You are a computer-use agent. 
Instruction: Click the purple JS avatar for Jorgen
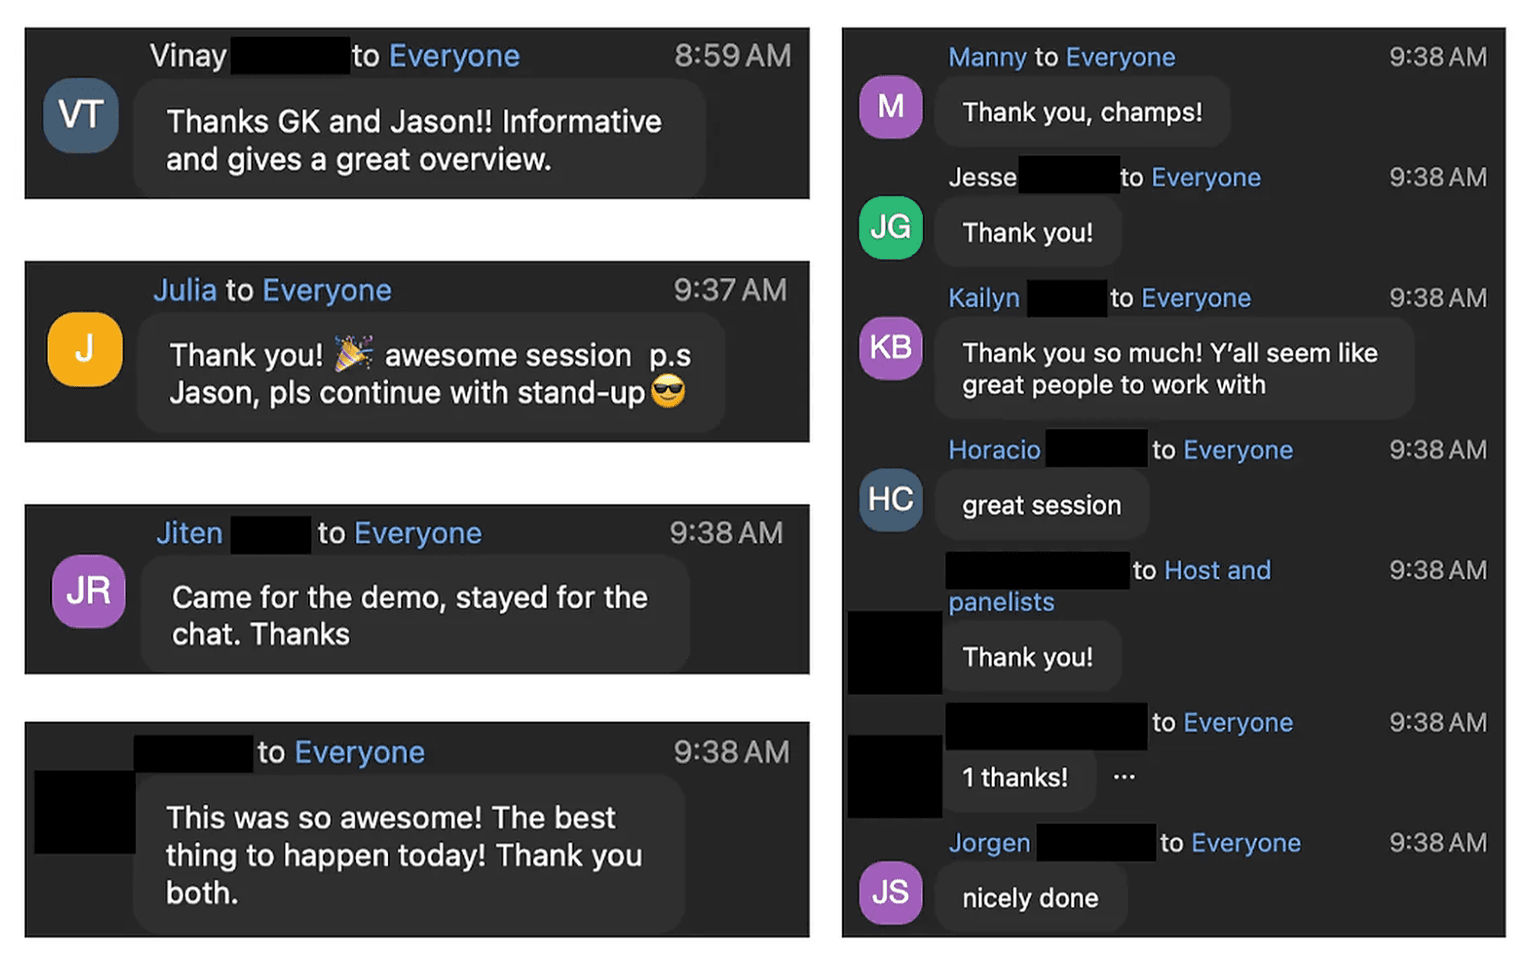tap(890, 892)
